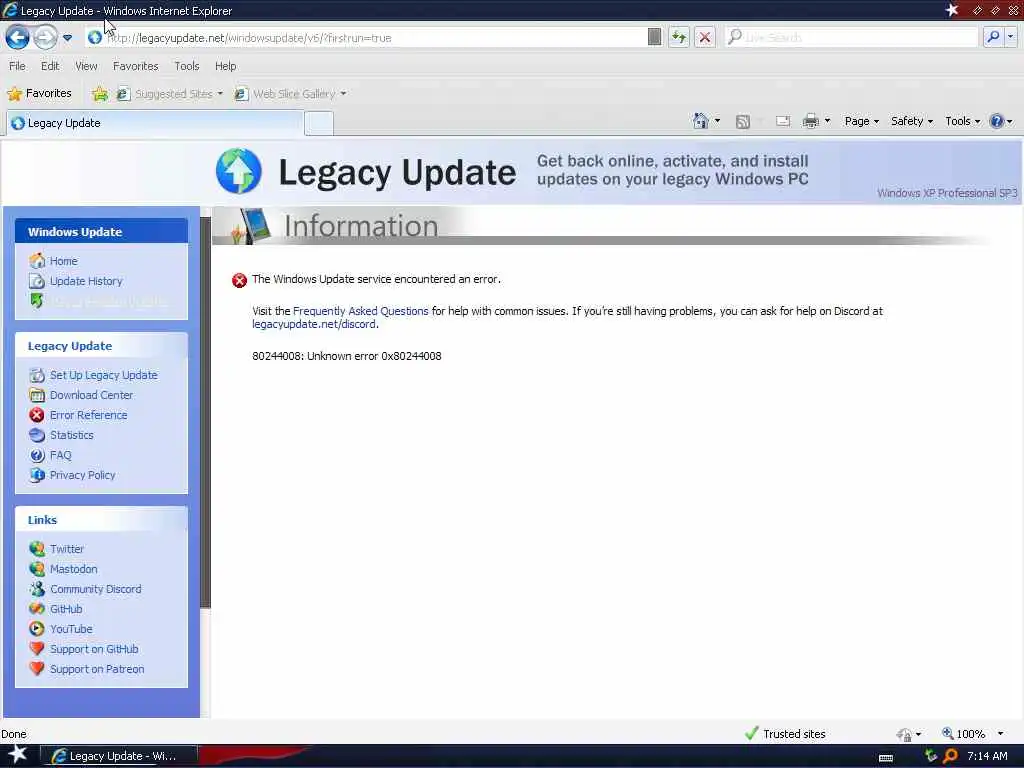Open the FAQ sidebar link
Viewport: 1024px width, 768px height.
click(x=61, y=455)
